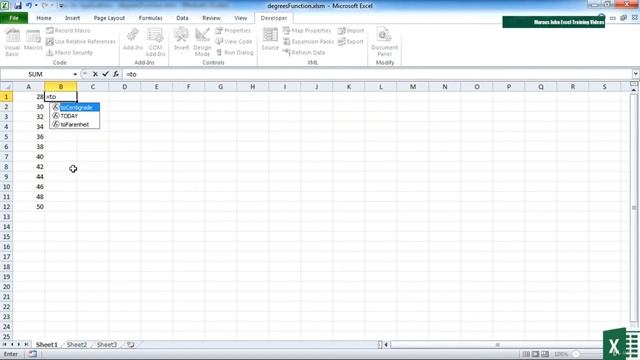Viewport: 640px width, 360px height.
Task: Click the Undo arrow icon
Action: tap(29, 6)
